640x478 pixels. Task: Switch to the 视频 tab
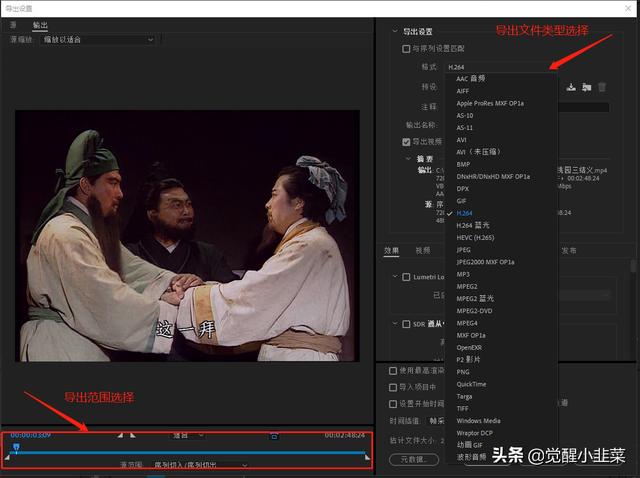pyautogui.click(x=423, y=250)
